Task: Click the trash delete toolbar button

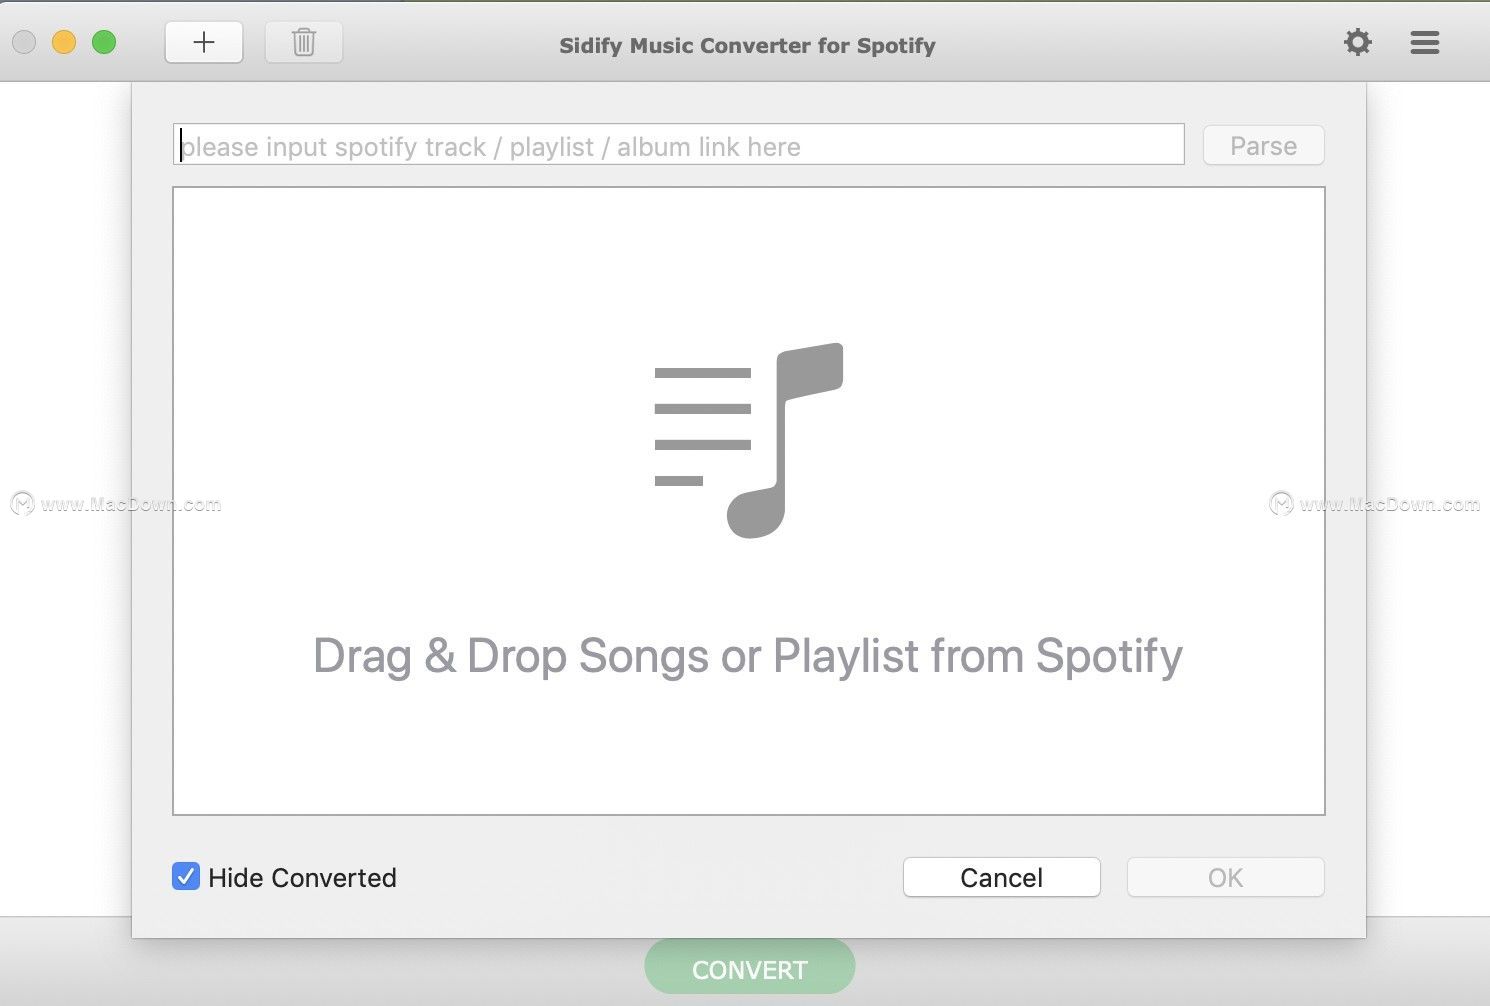Action: (x=304, y=42)
